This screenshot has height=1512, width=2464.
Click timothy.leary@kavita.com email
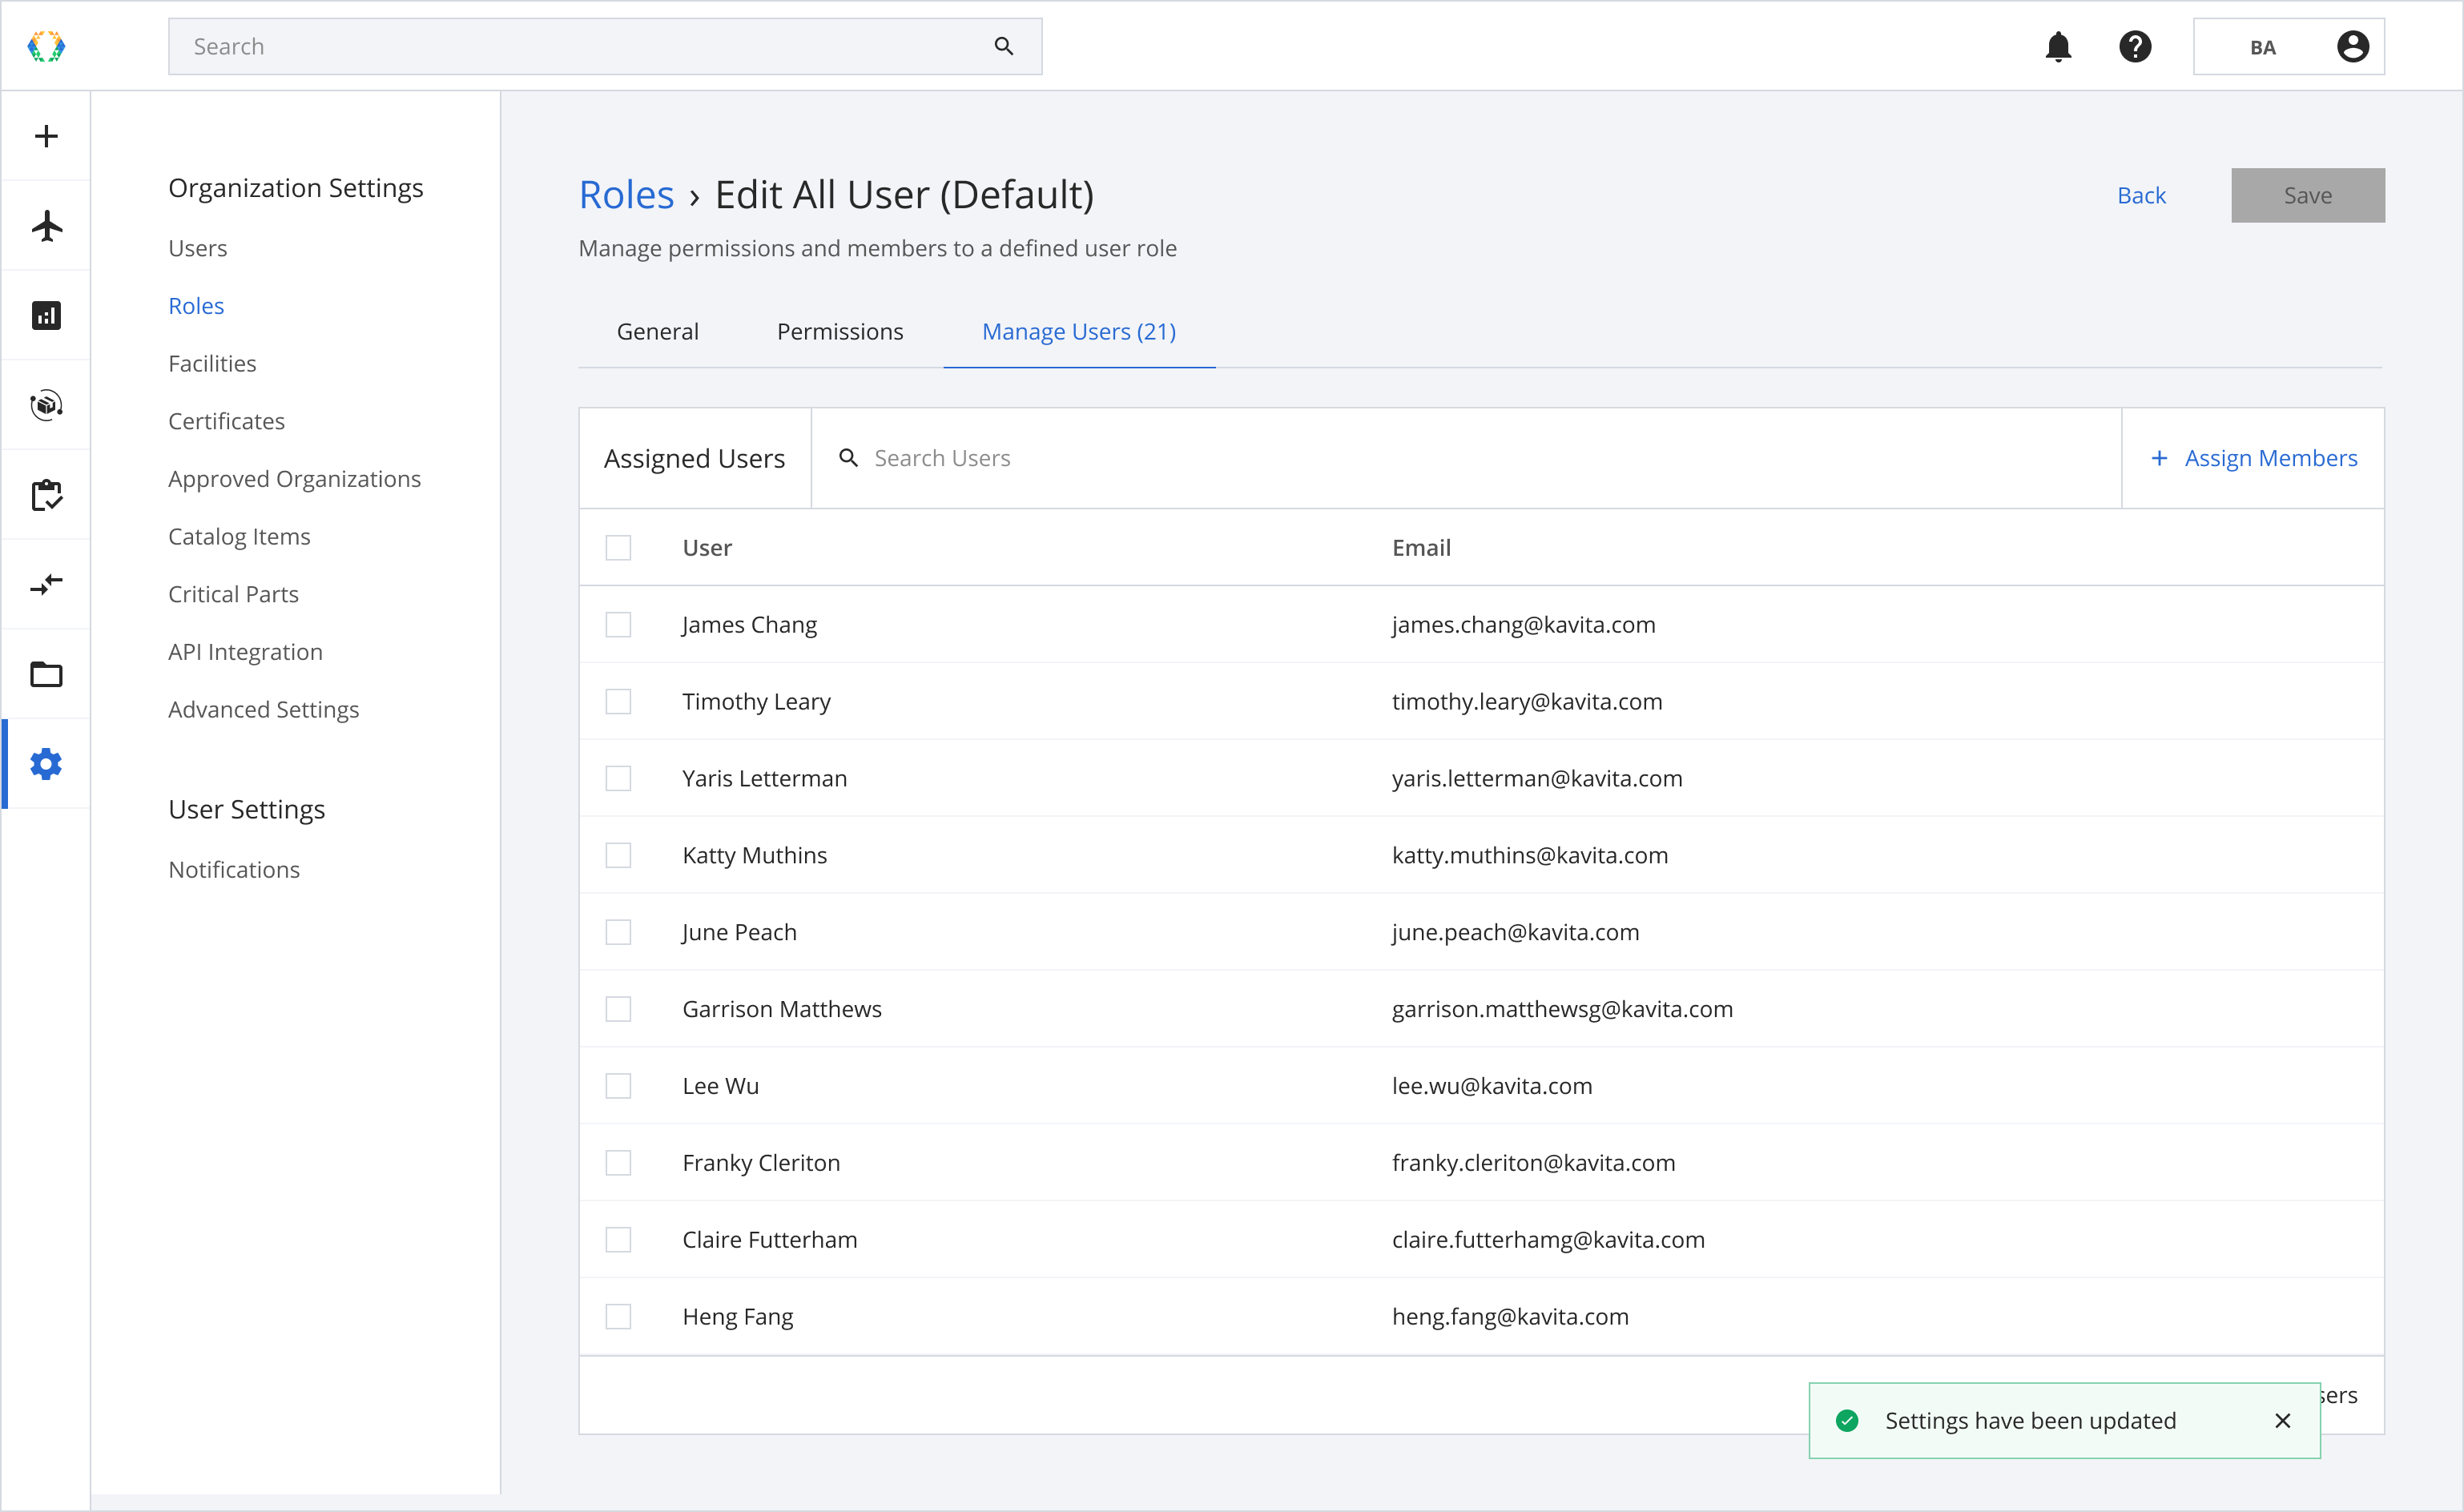click(x=1527, y=702)
